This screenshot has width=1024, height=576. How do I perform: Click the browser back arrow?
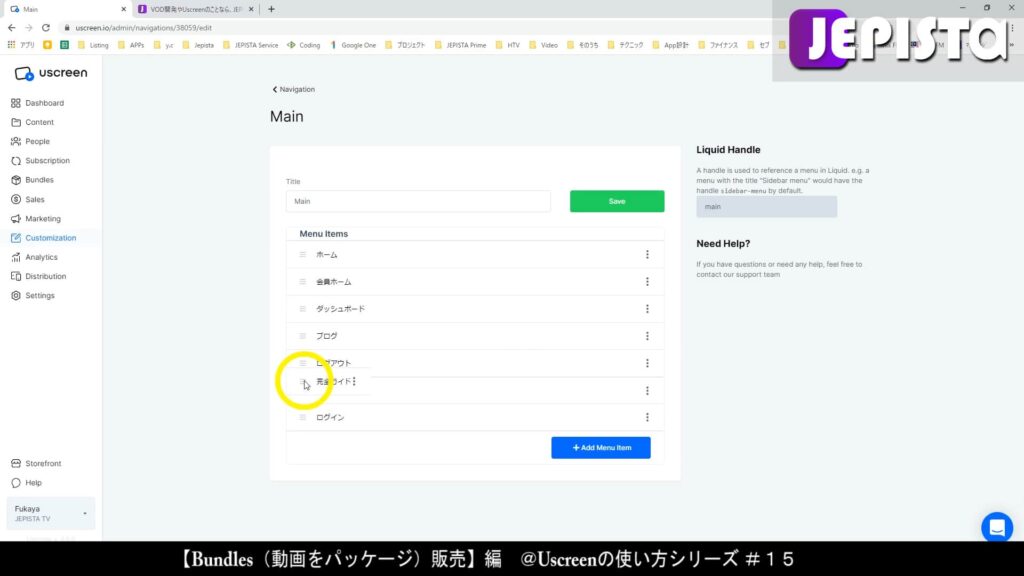[12, 28]
